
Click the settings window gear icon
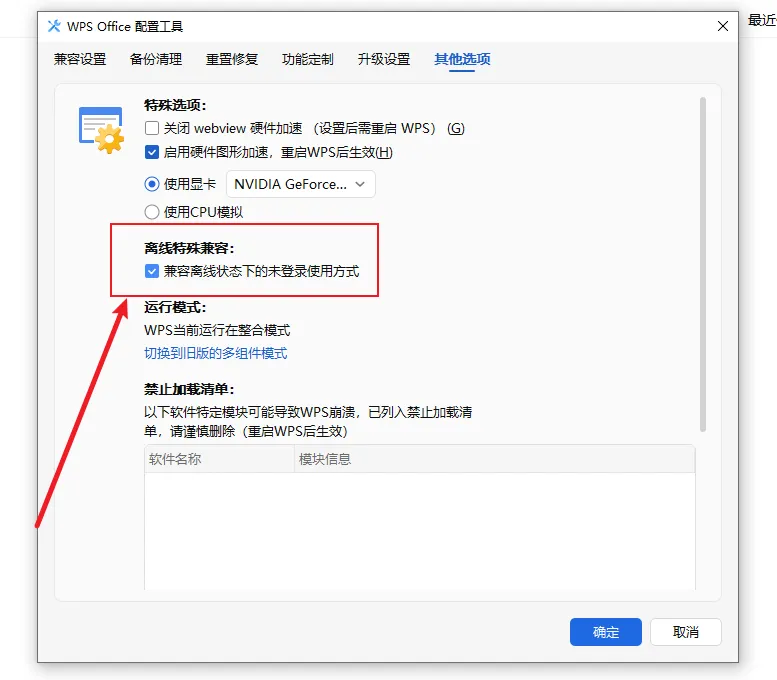coord(102,130)
